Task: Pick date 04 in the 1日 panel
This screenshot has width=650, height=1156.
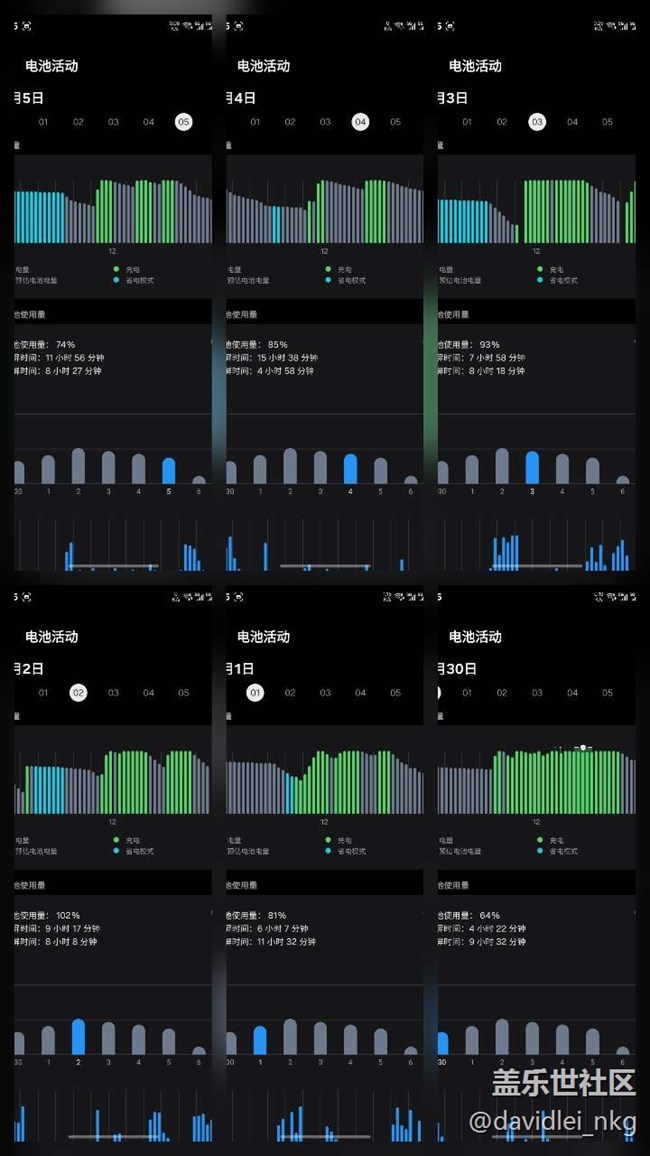Action: point(360,693)
